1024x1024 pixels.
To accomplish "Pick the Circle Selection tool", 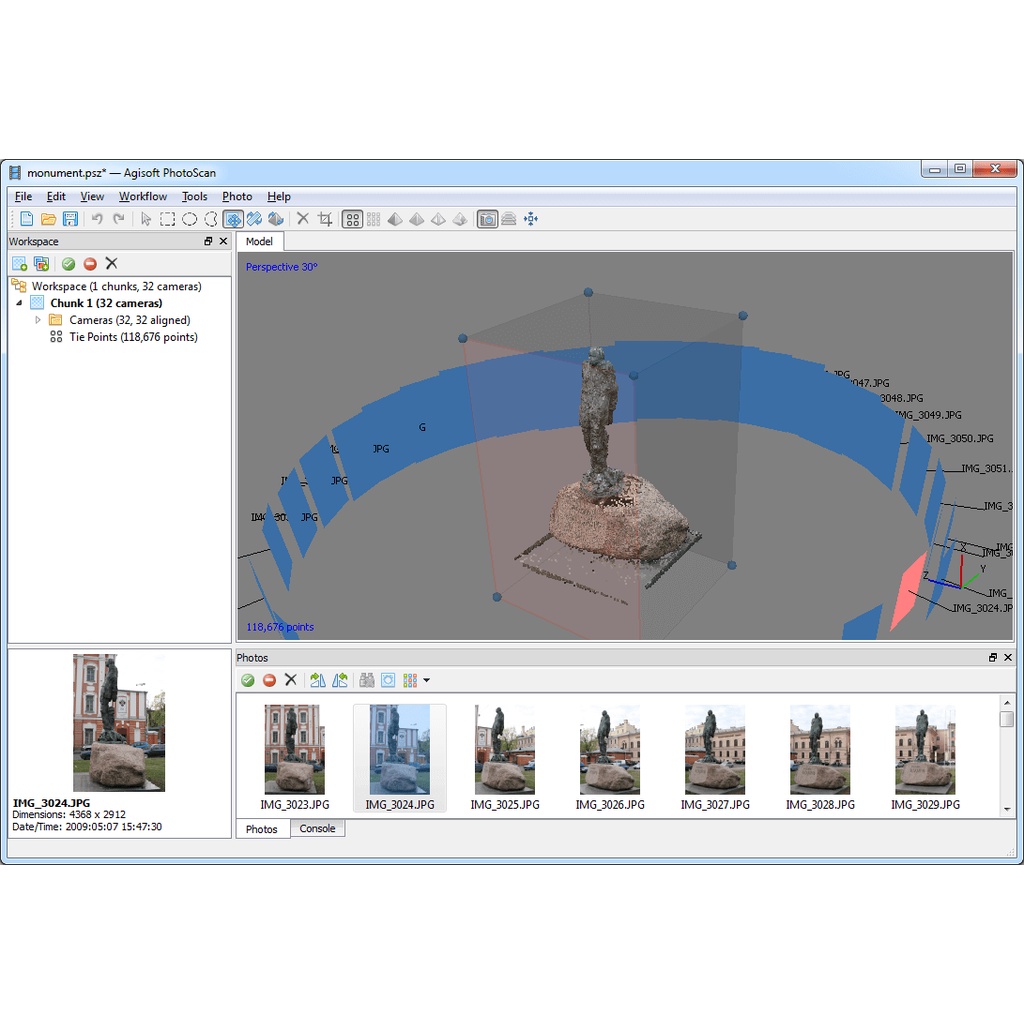I will click(x=189, y=219).
